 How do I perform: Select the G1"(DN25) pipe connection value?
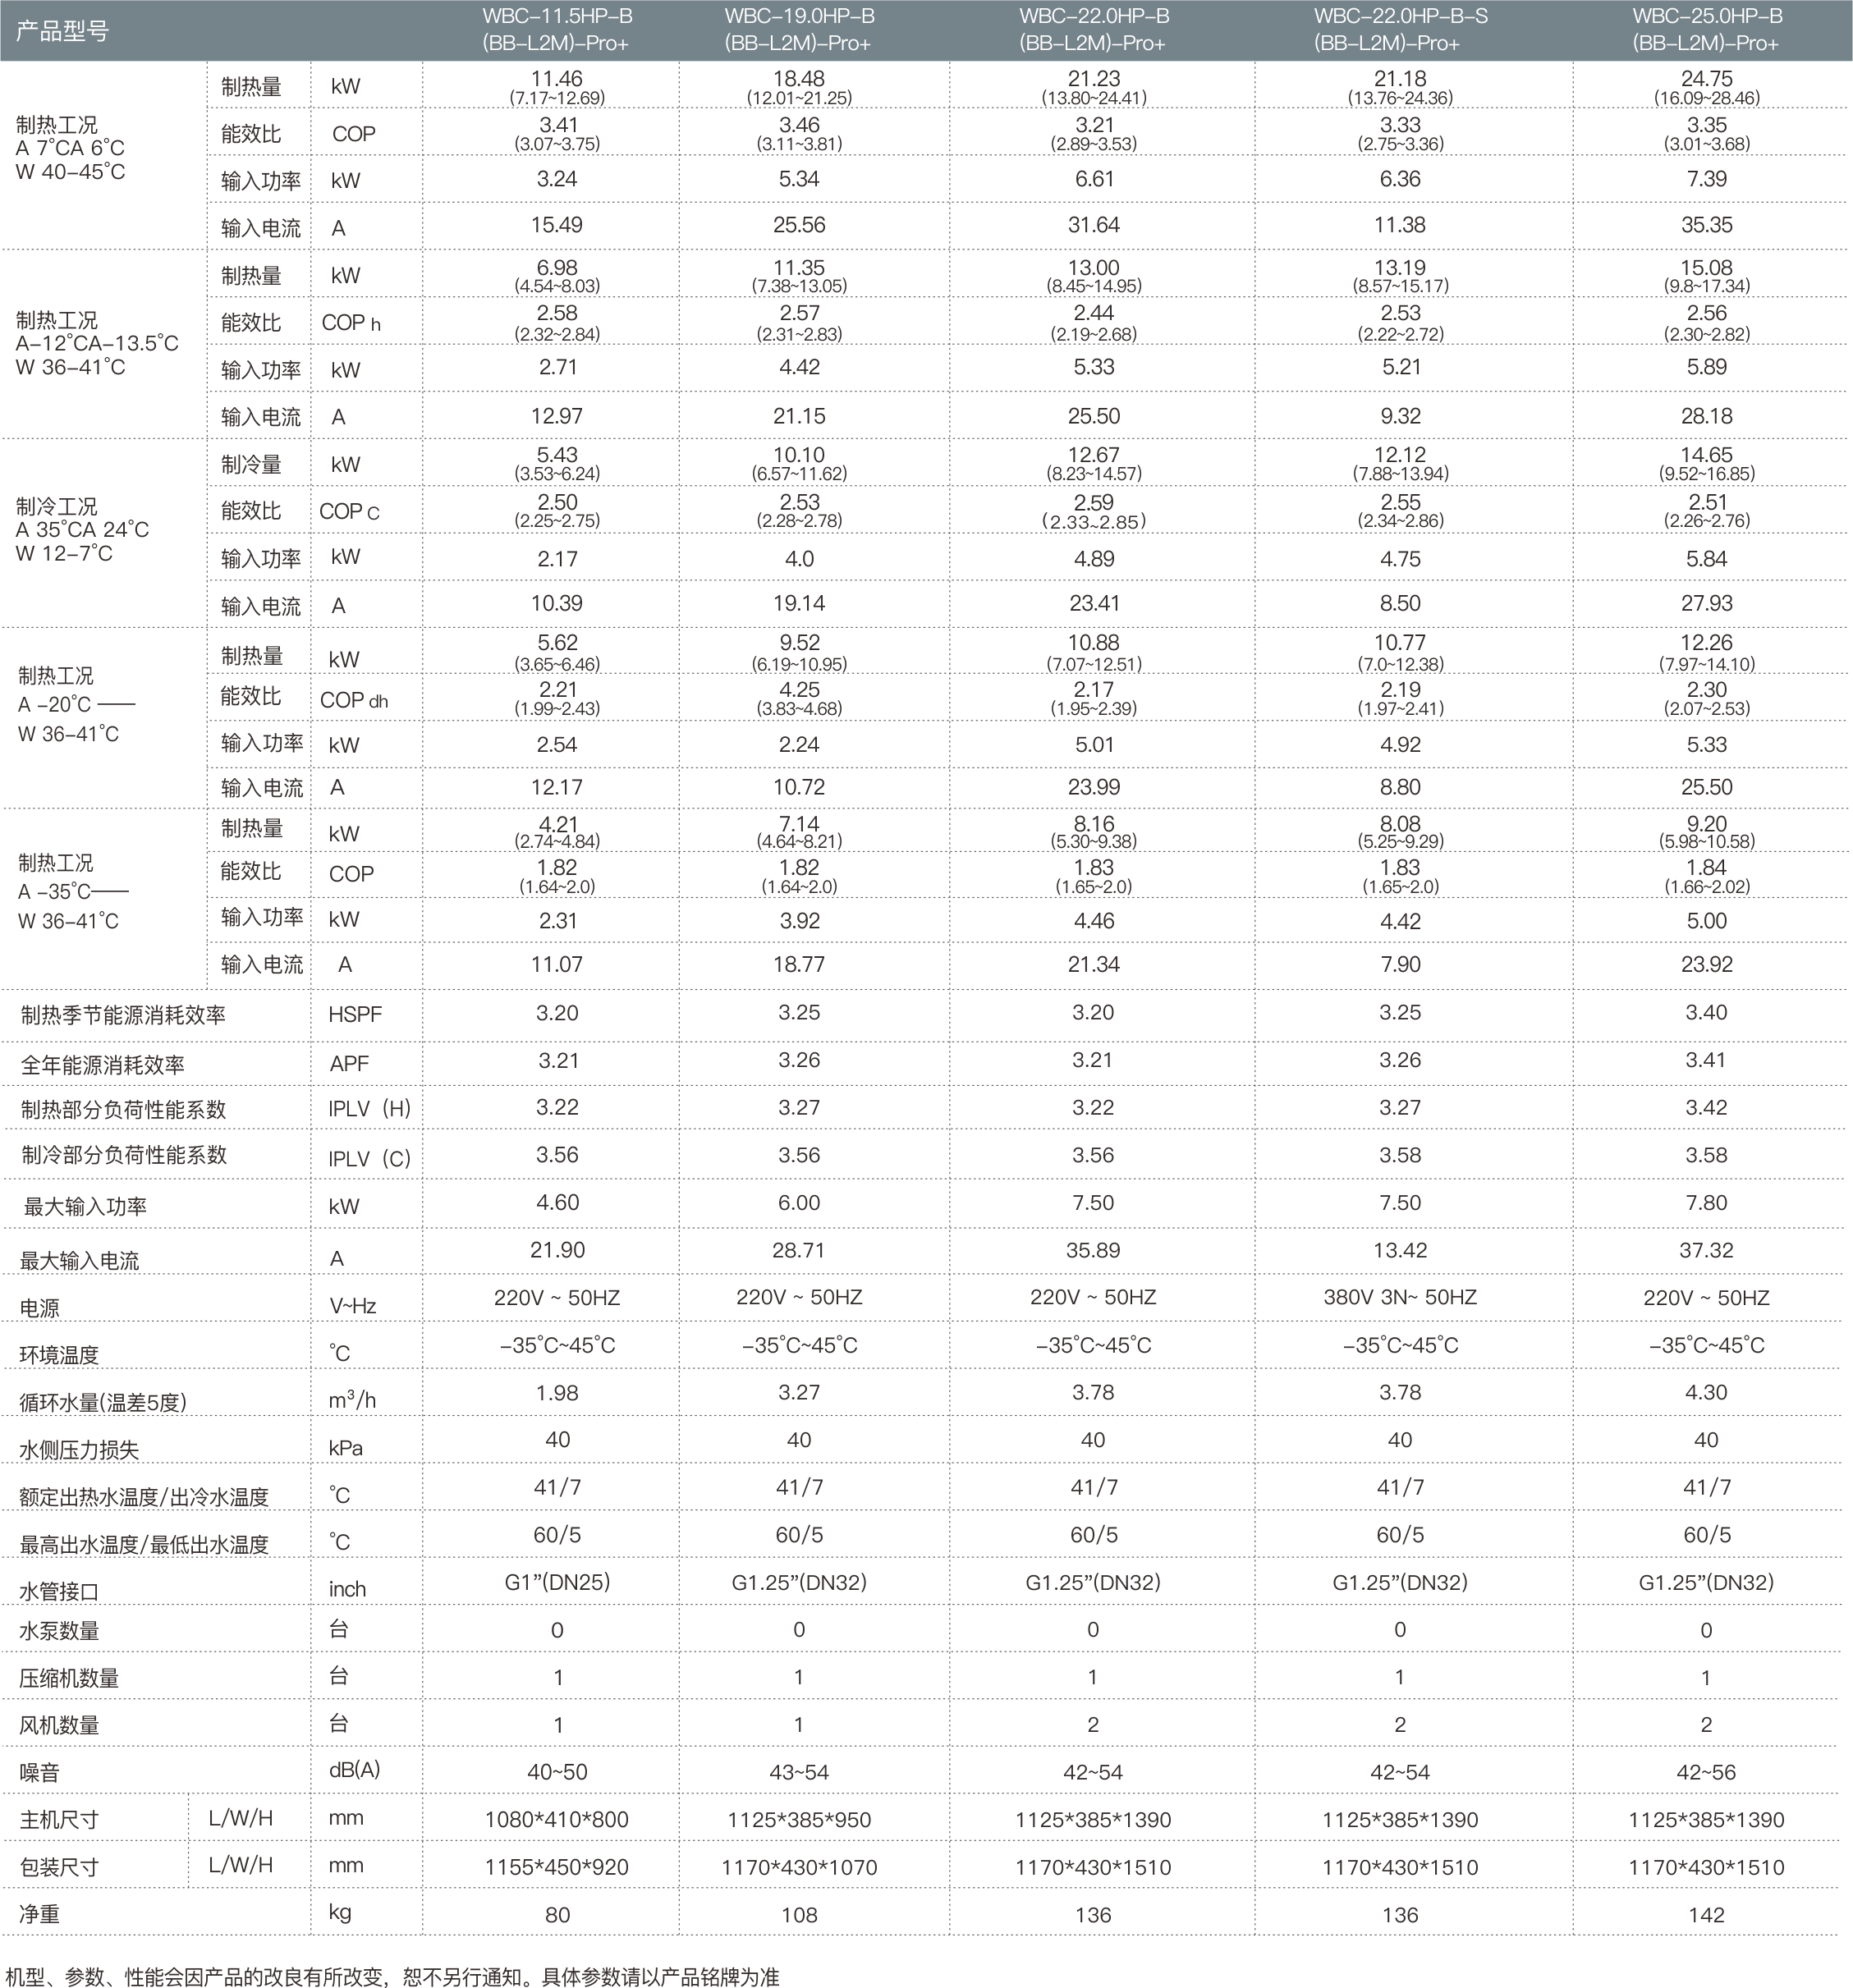tap(557, 1582)
